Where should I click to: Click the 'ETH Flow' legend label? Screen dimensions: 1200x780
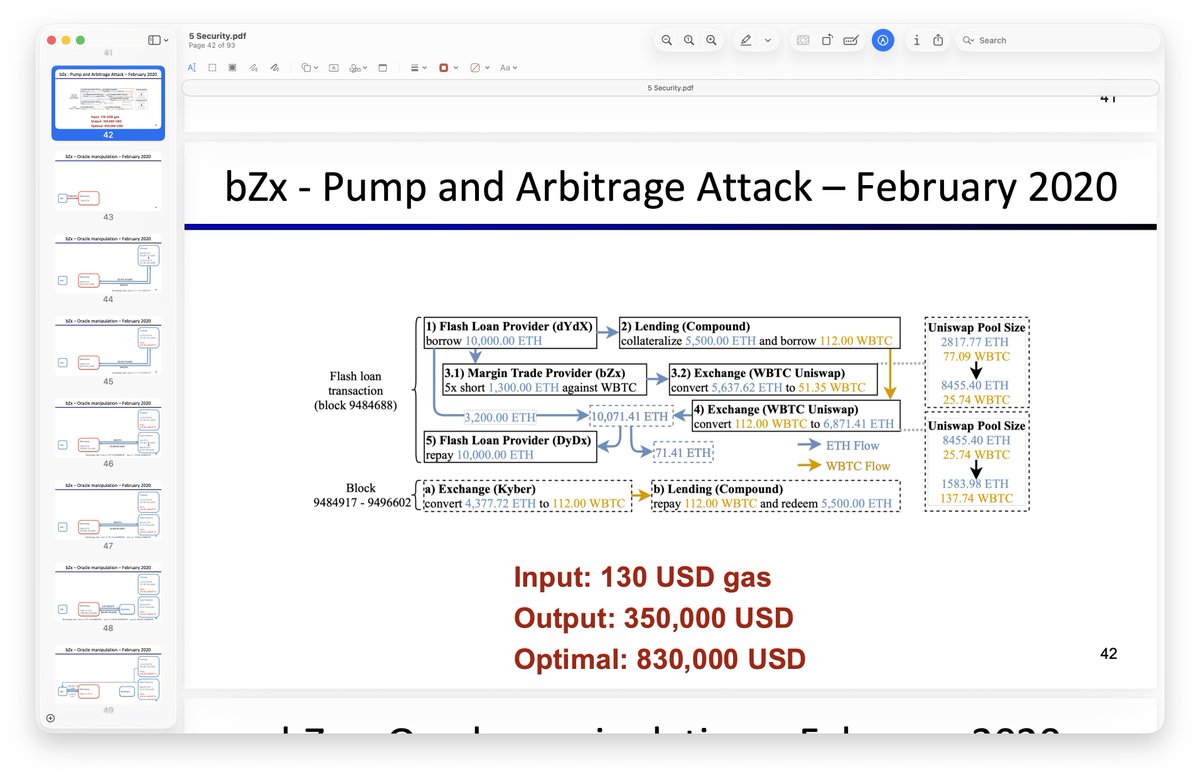coord(853,445)
